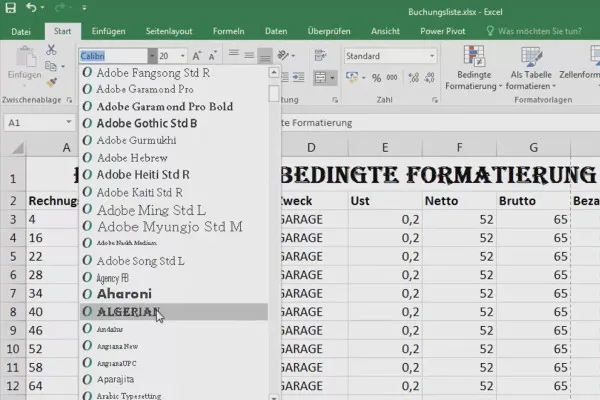Open the Seitenlayout ribbon tab
This screenshot has height=400, width=600.
(169, 31)
